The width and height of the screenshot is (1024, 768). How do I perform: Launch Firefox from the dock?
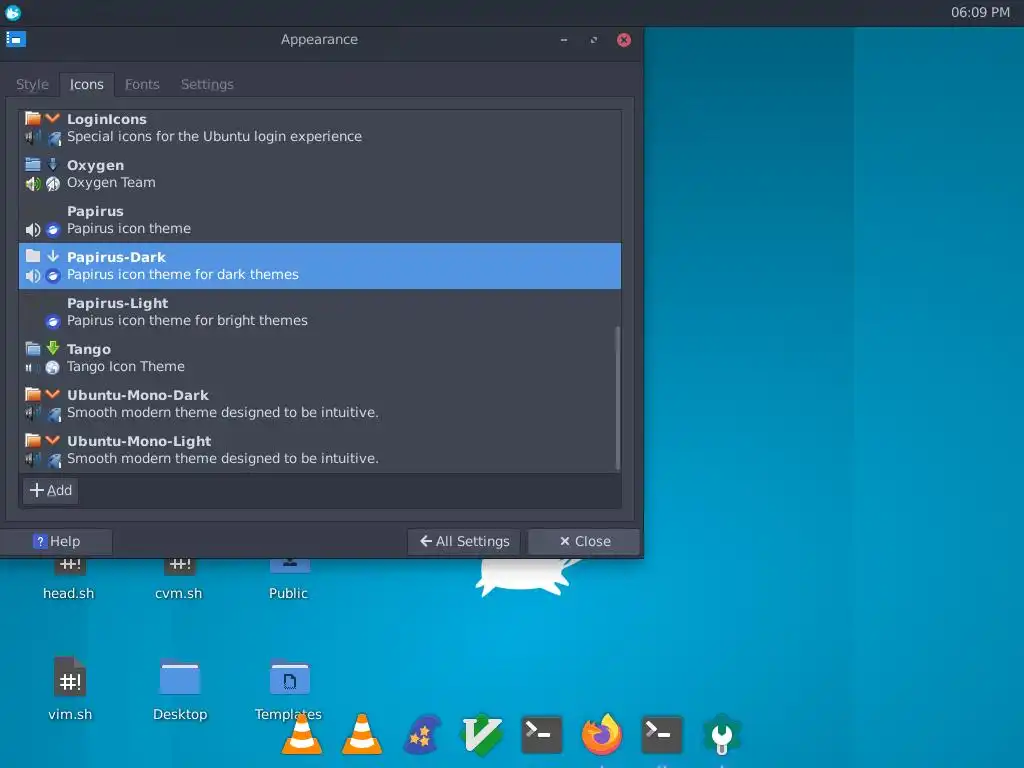point(601,735)
